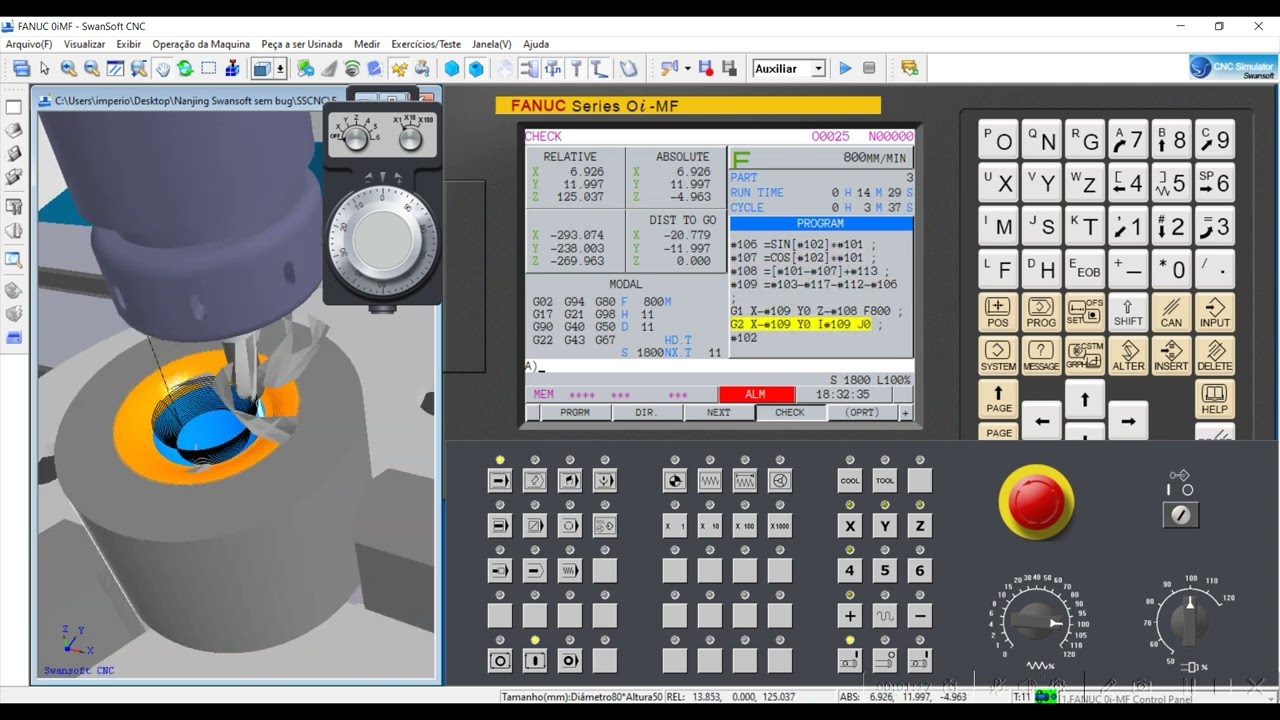Select the X 1 increment button
Image resolution: width=1280 pixels, height=720 pixels.
click(675, 526)
